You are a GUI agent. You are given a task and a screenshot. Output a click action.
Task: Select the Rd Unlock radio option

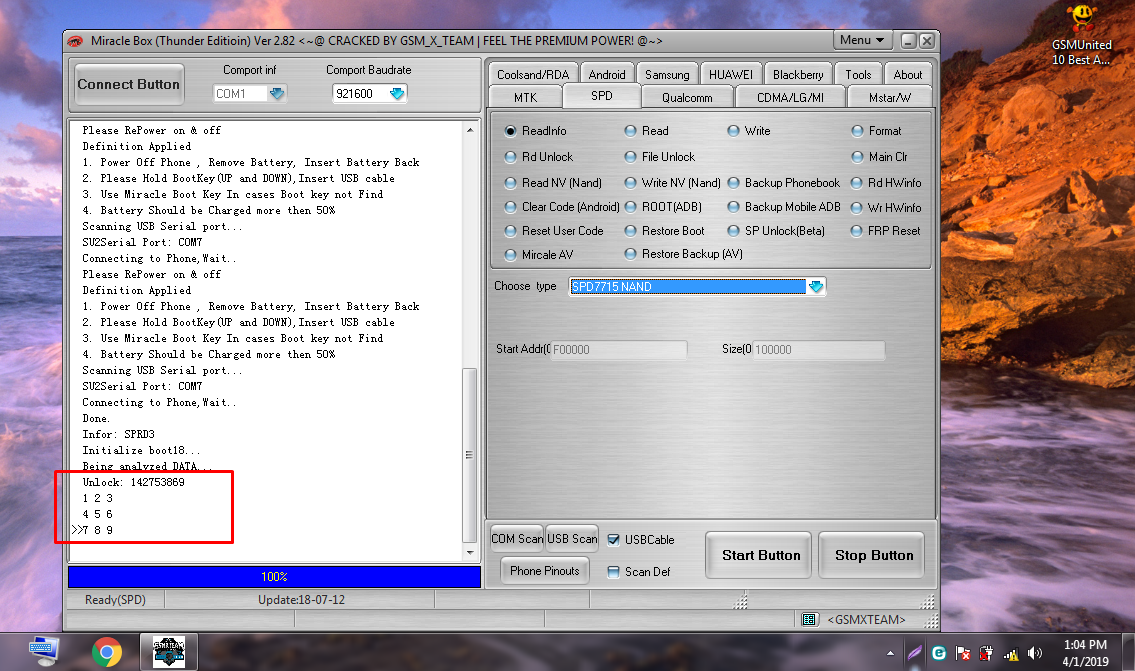[x=510, y=157]
